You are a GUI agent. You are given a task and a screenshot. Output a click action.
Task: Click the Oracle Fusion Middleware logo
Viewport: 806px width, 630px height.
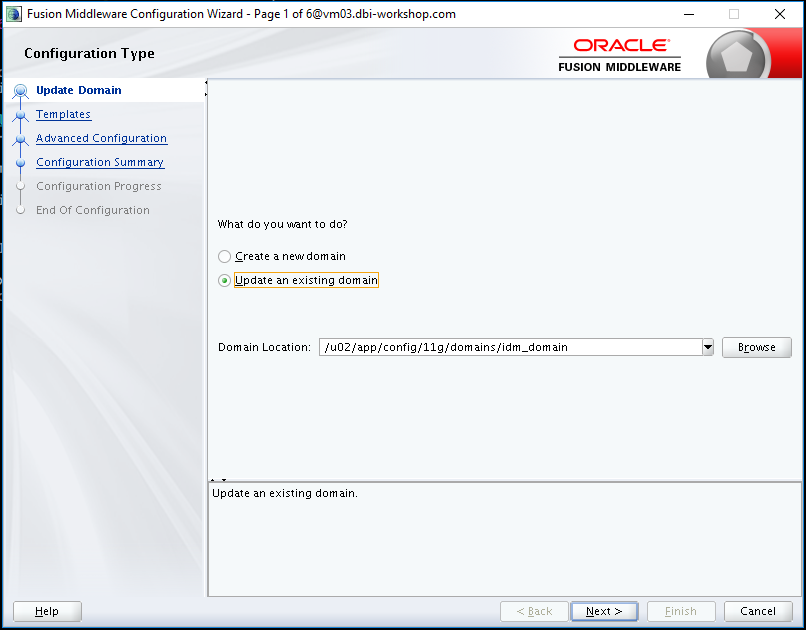pyautogui.click(x=619, y=55)
